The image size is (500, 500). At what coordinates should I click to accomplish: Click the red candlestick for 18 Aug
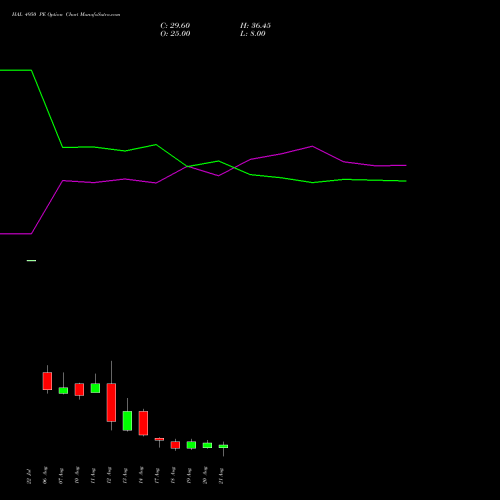pos(175,445)
